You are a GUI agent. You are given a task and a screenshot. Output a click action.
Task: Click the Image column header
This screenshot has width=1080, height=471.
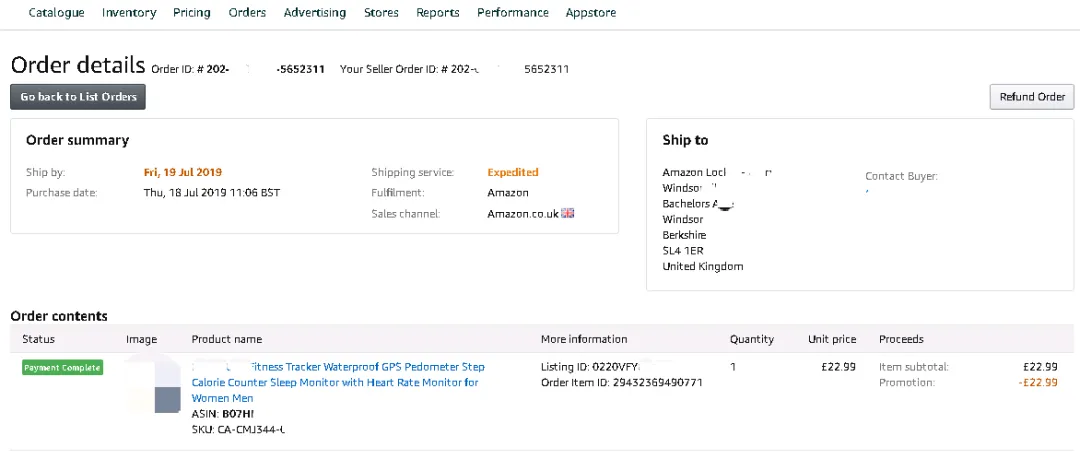(141, 339)
